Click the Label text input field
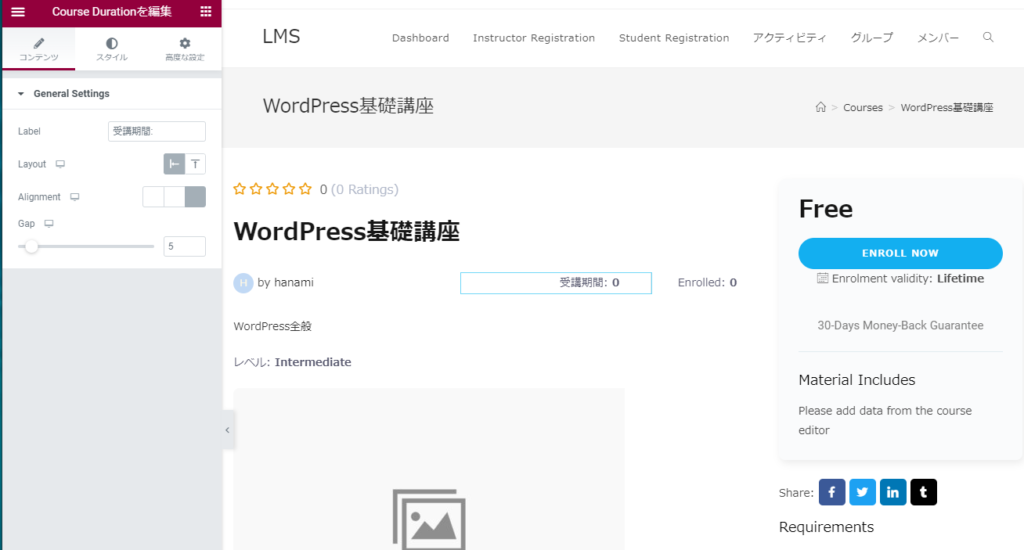Image resolution: width=1024 pixels, height=550 pixels. tap(156, 131)
